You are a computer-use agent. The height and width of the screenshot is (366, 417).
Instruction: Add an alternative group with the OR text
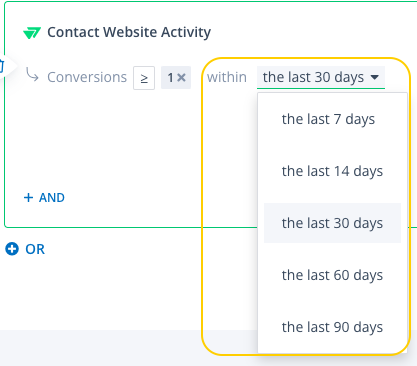click(35, 249)
